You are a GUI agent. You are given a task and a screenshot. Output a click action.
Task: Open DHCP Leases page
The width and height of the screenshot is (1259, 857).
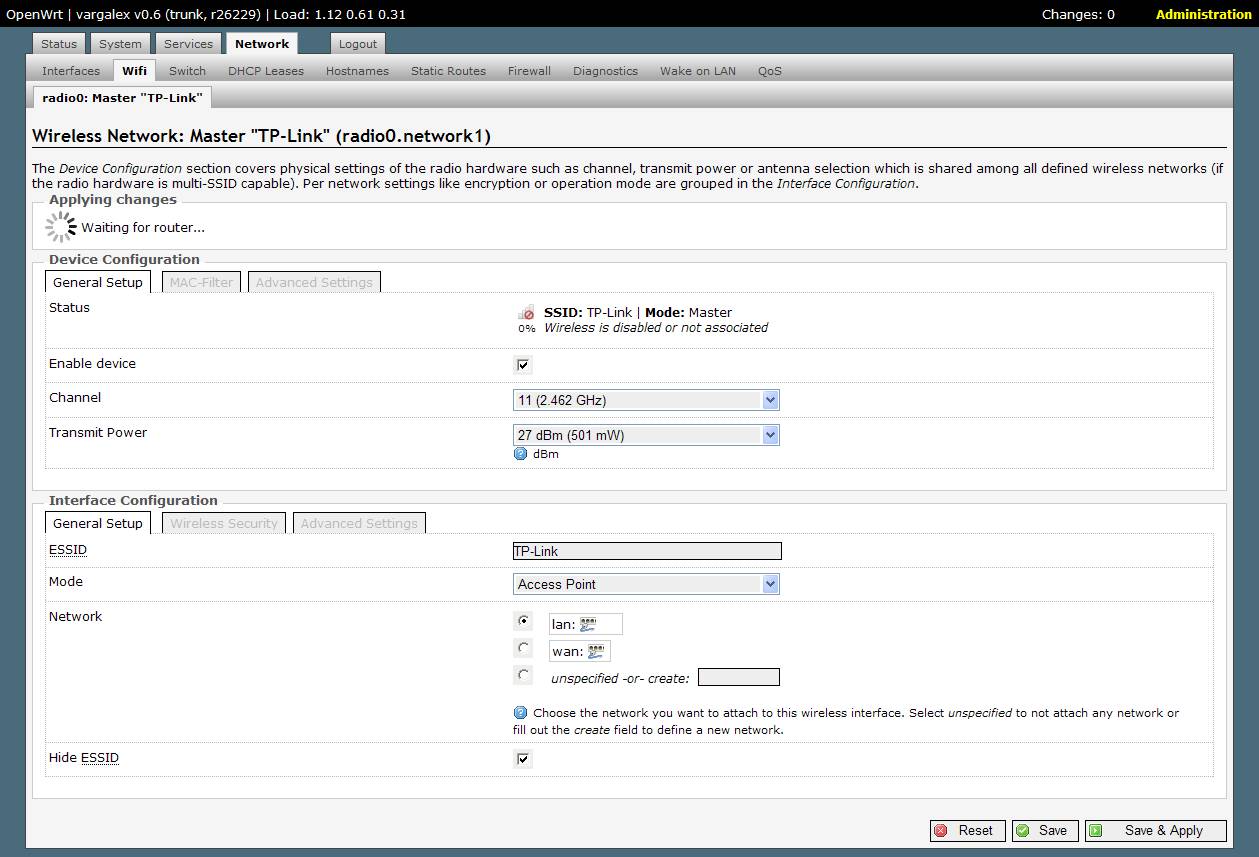point(266,71)
